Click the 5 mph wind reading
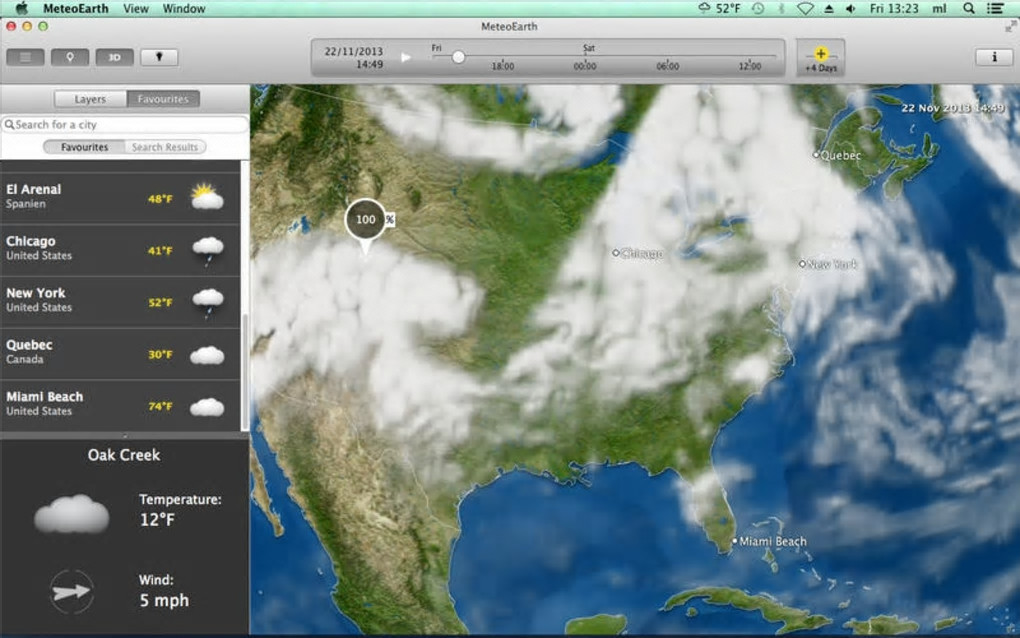The image size is (1020, 638). 164,600
